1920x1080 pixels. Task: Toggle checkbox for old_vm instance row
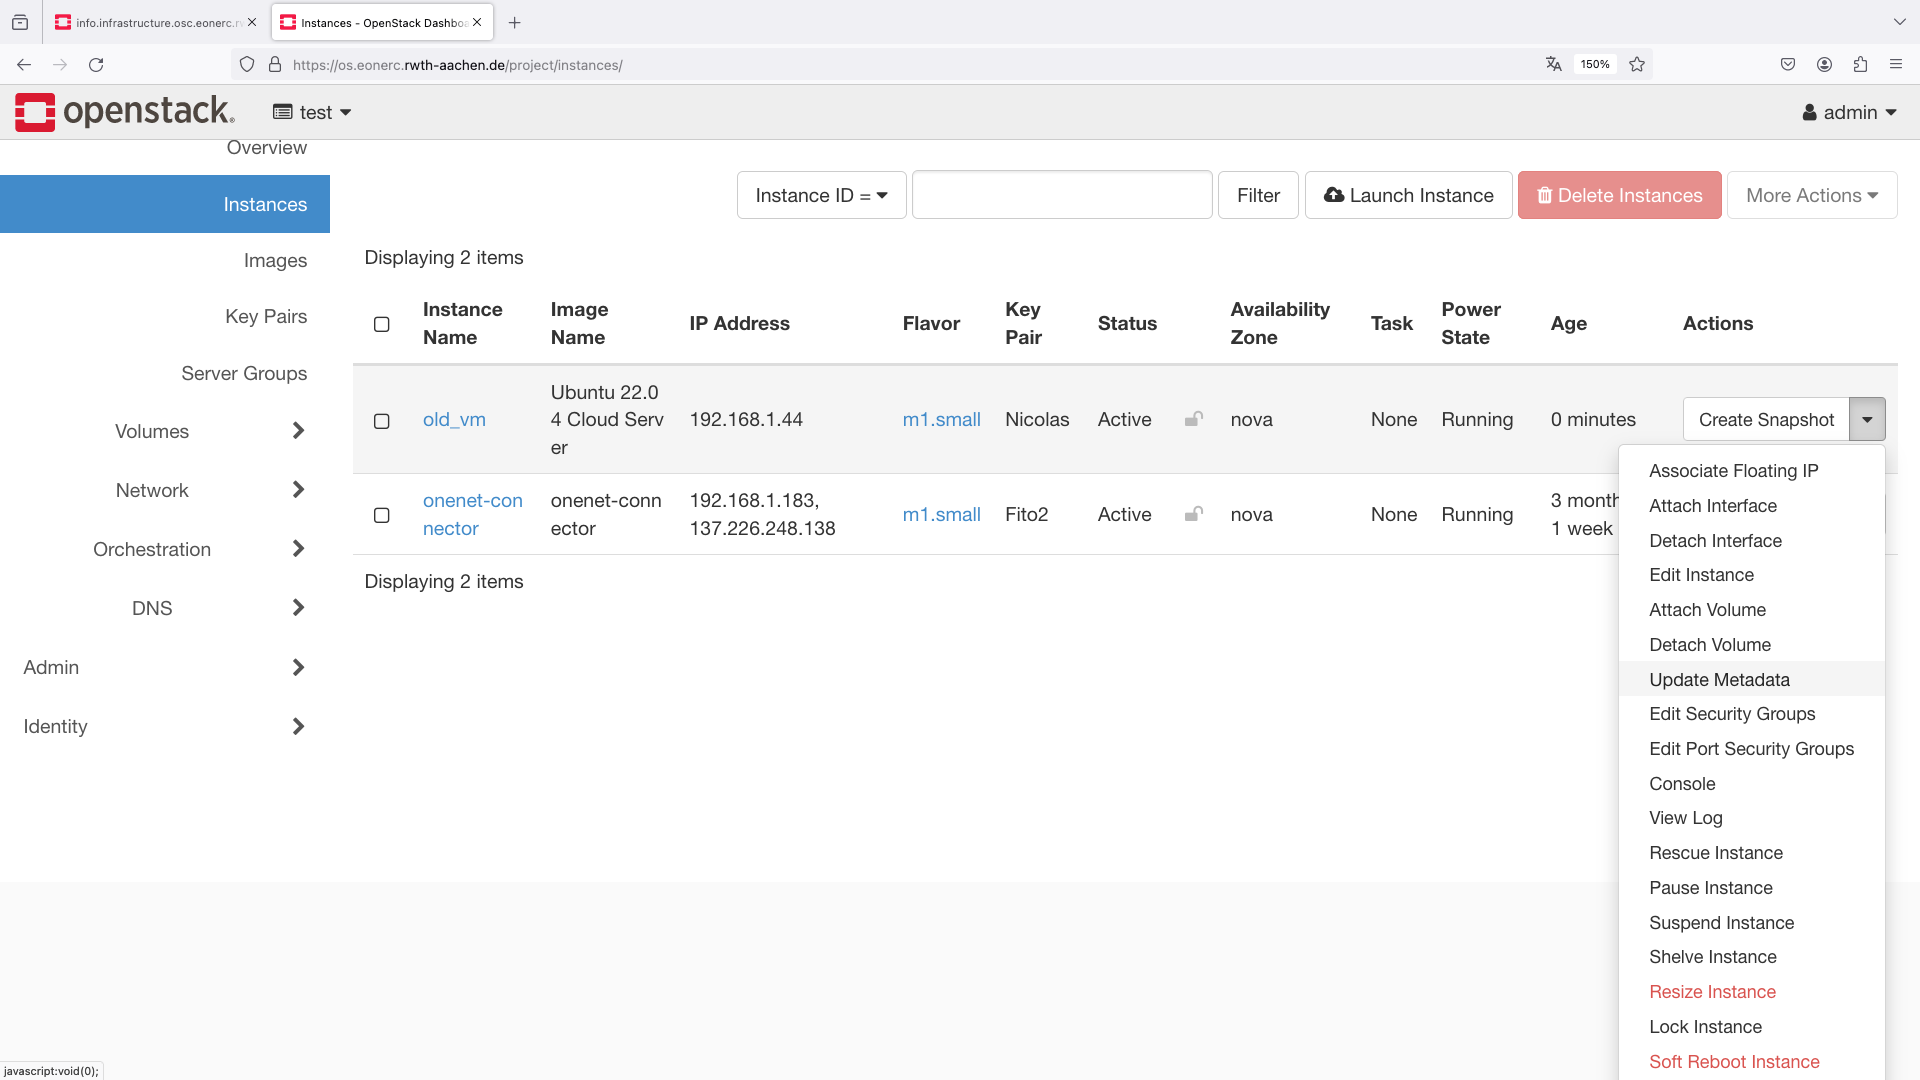382,419
